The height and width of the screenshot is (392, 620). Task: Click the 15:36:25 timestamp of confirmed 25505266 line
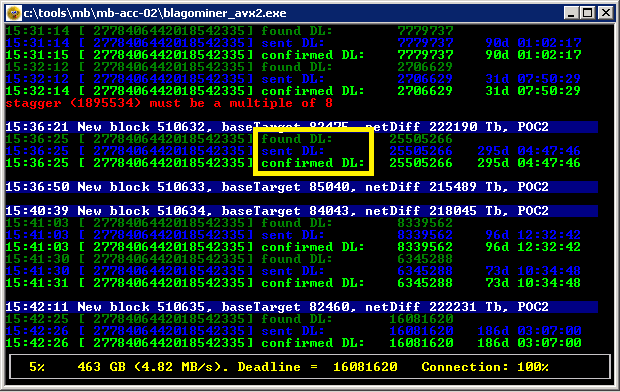pyautogui.click(x=37, y=163)
